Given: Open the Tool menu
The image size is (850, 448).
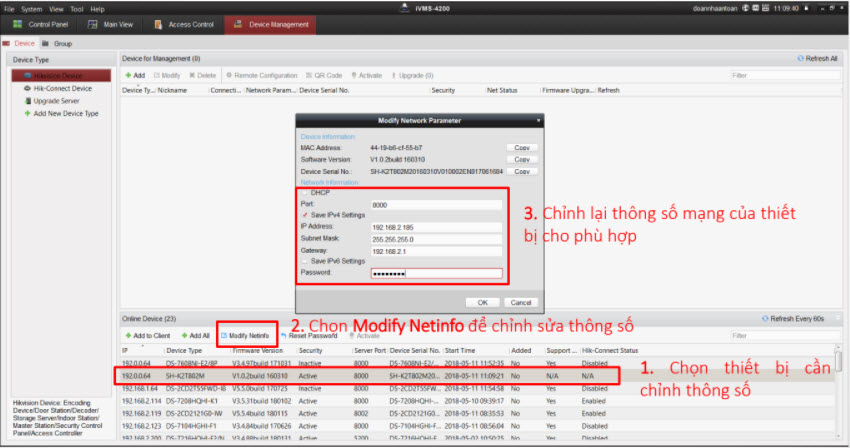Looking at the screenshot, I should pyautogui.click(x=76, y=8).
